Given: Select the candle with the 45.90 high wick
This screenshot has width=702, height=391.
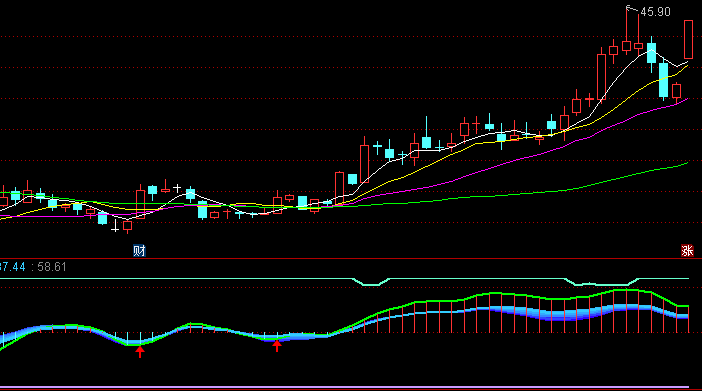Looking at the screenshot, I should click(x=626, y=30).
